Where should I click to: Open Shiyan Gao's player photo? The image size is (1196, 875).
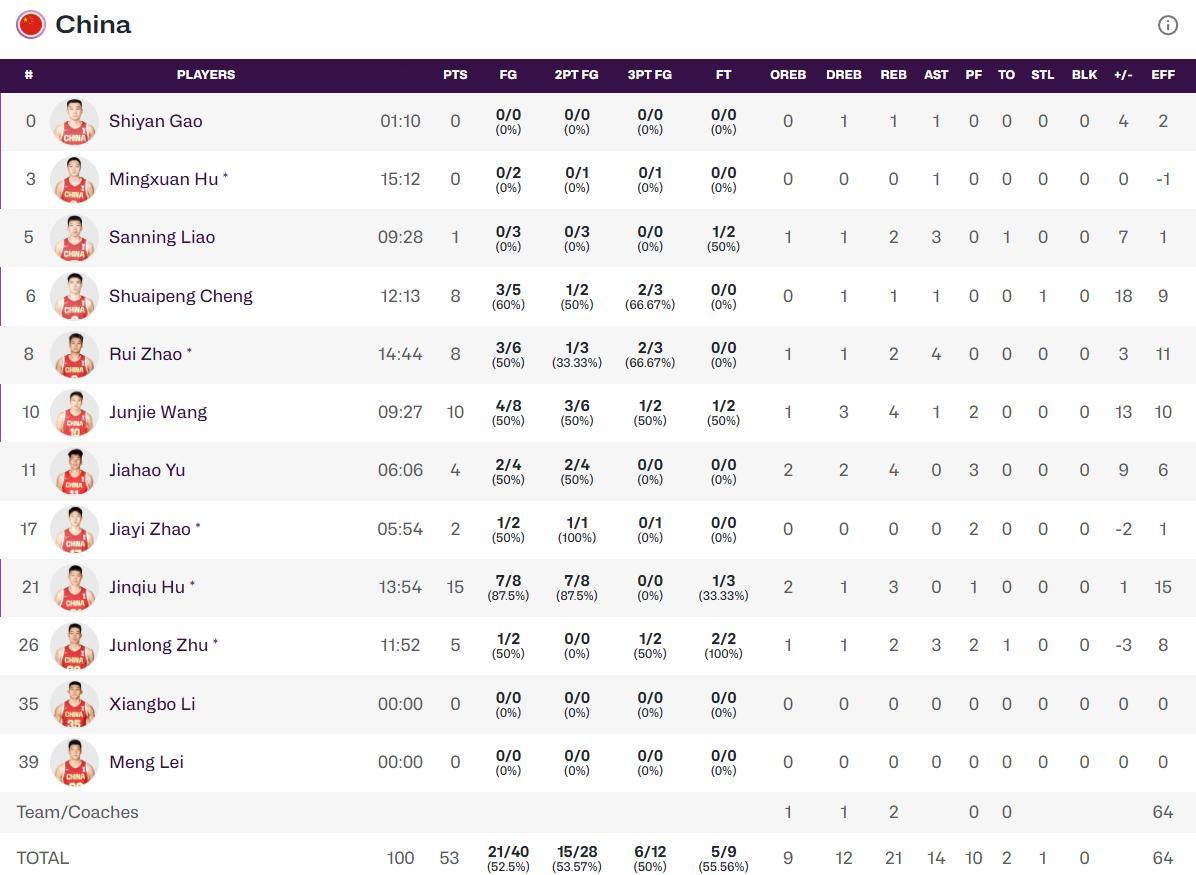click(74, 121)
